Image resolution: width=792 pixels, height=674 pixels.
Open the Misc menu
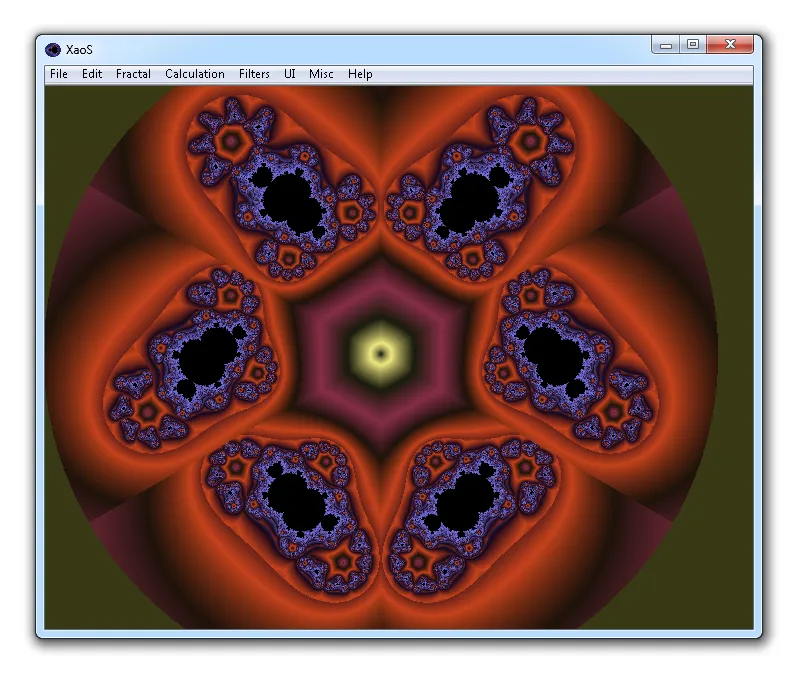321,74
